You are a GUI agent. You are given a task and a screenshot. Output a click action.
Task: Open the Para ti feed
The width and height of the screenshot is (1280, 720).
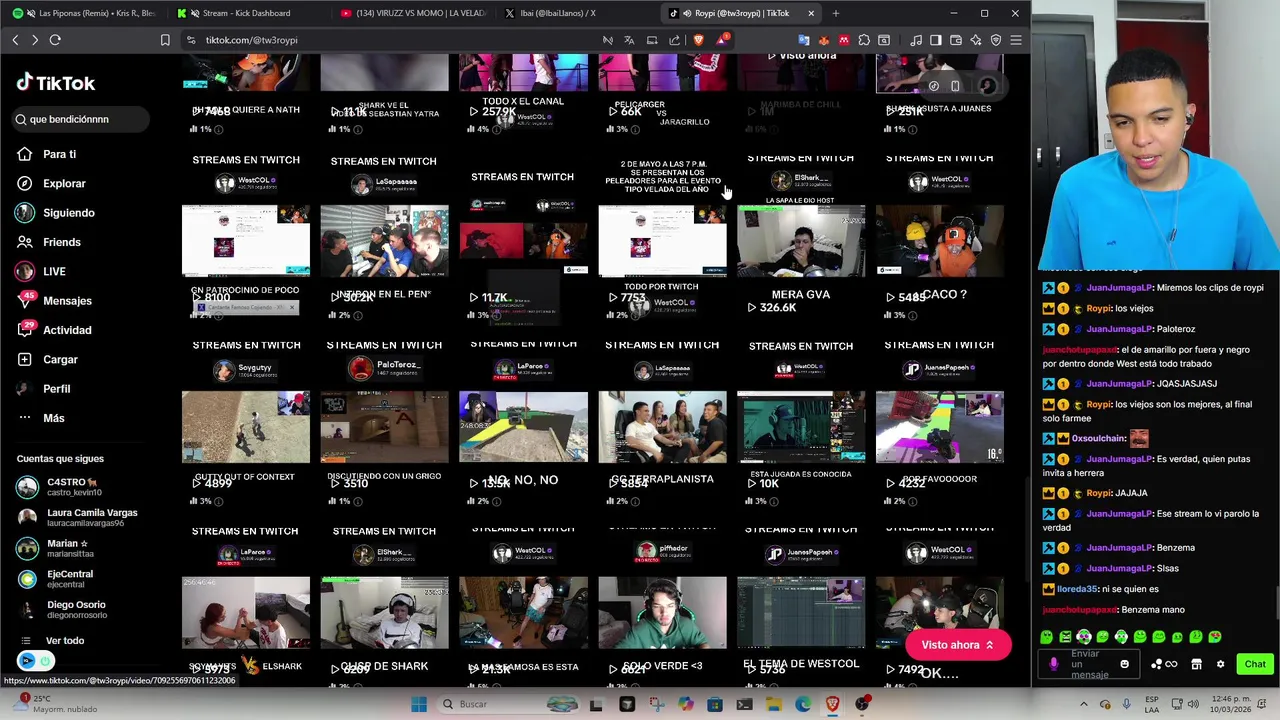(59, 154)
